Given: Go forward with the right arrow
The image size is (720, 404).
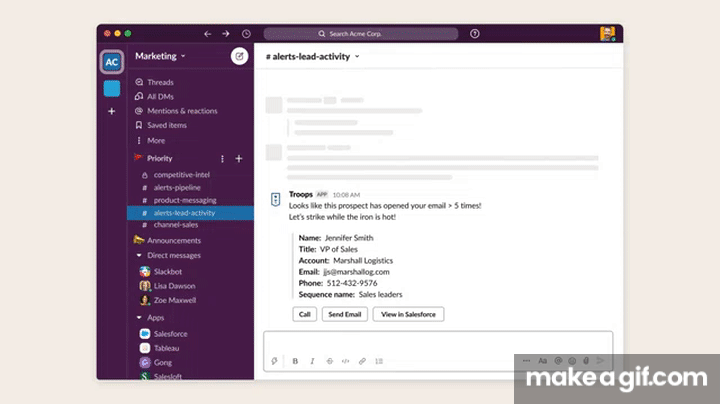Looking at the screenshot, I should [226, 33].
